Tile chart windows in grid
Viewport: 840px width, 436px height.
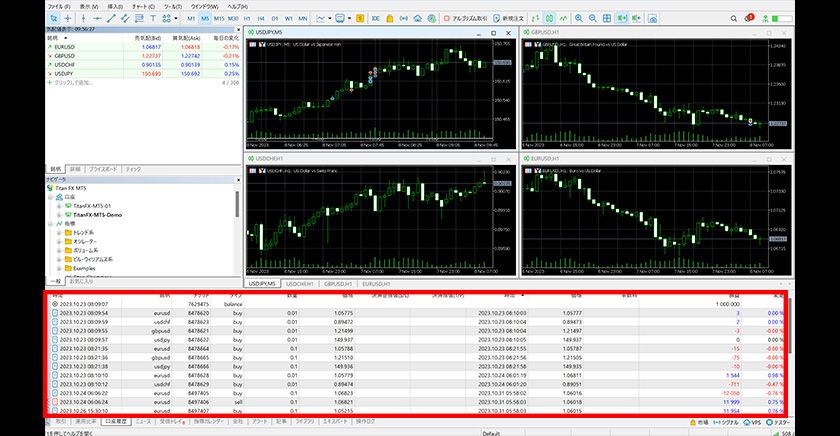pos(607,18)
